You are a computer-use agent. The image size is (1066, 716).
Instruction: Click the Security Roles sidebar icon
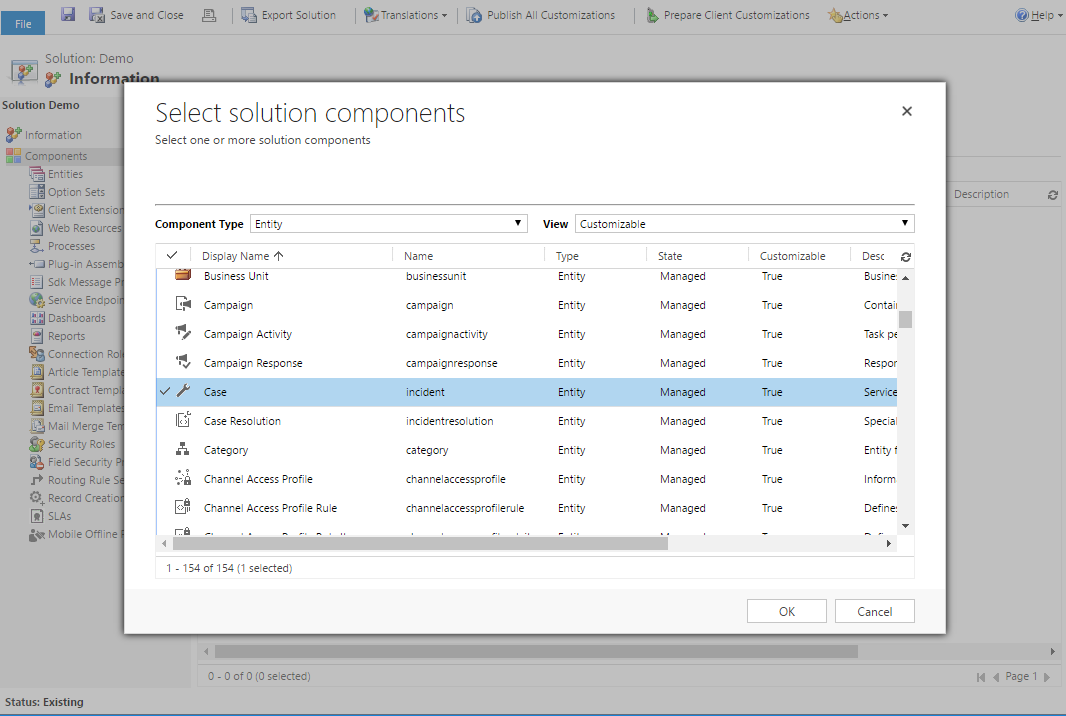37,444
